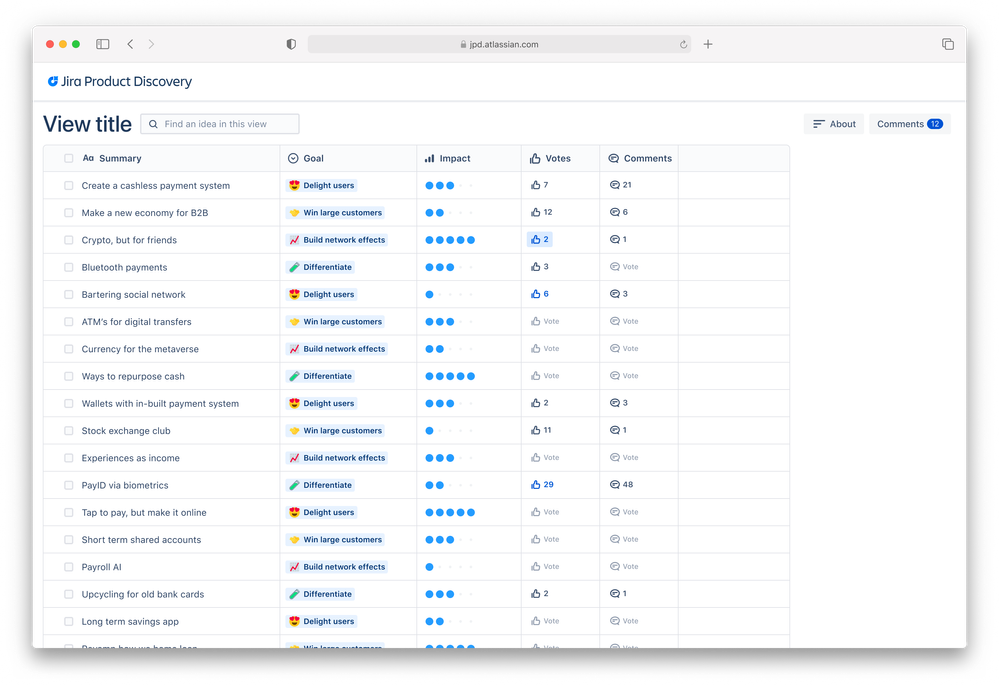Click Differentiate tag on Bluetooth payments
The height and width of the screenshot is (685, 999).
click(320, 268)
